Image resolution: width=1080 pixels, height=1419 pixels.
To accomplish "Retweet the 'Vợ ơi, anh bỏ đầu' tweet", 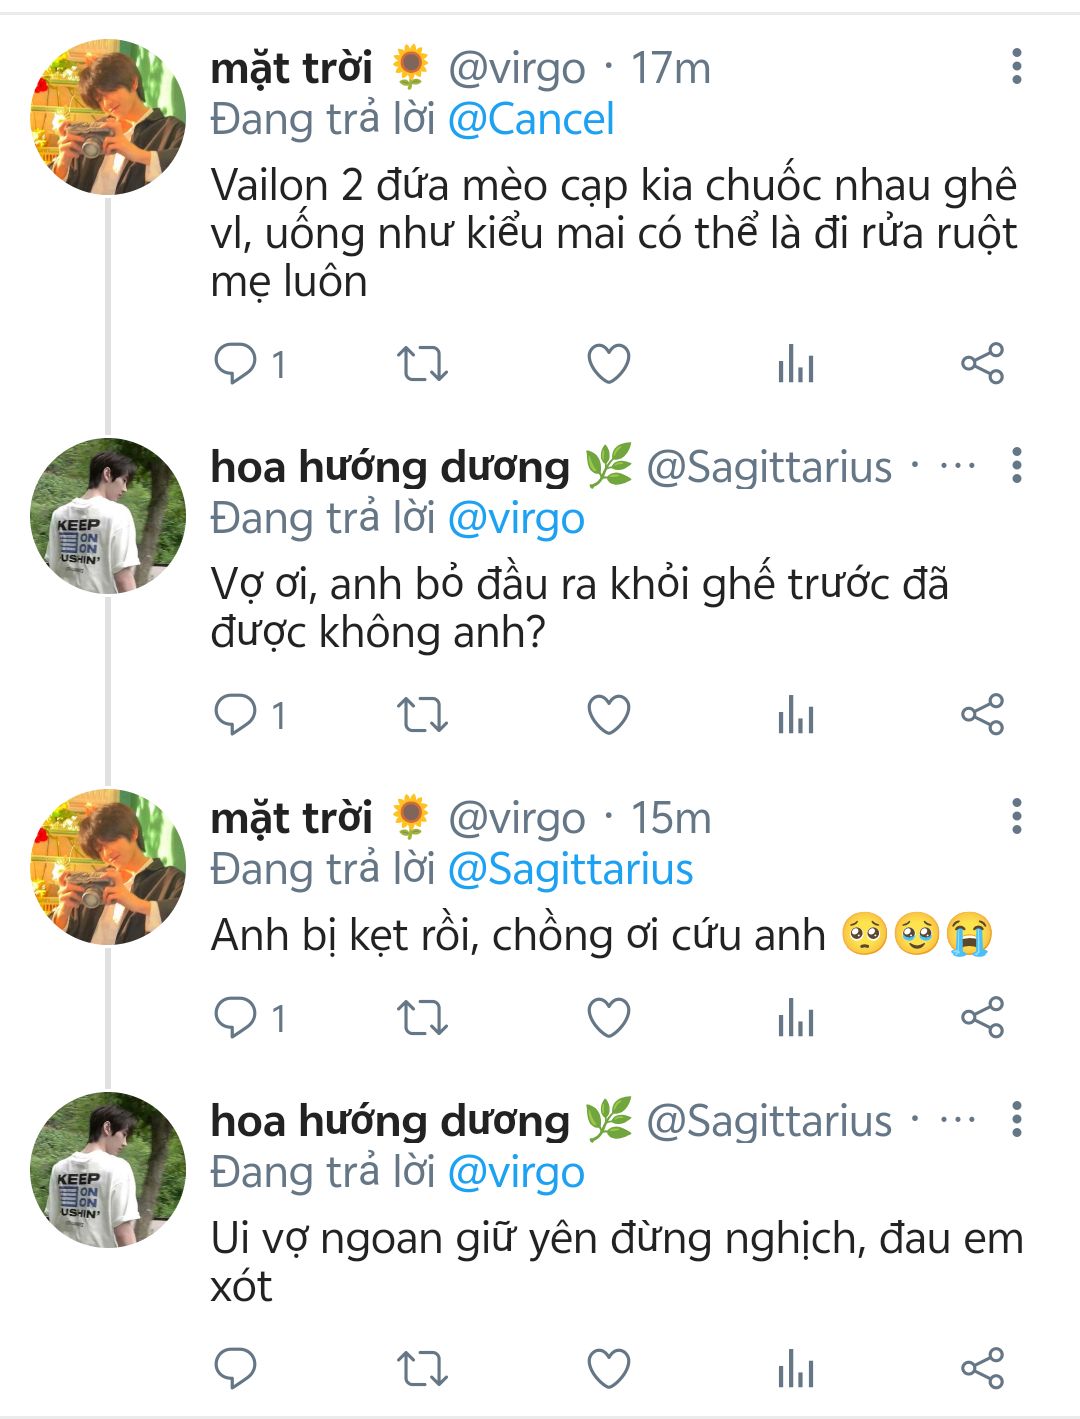I will (x=422, y=715).
